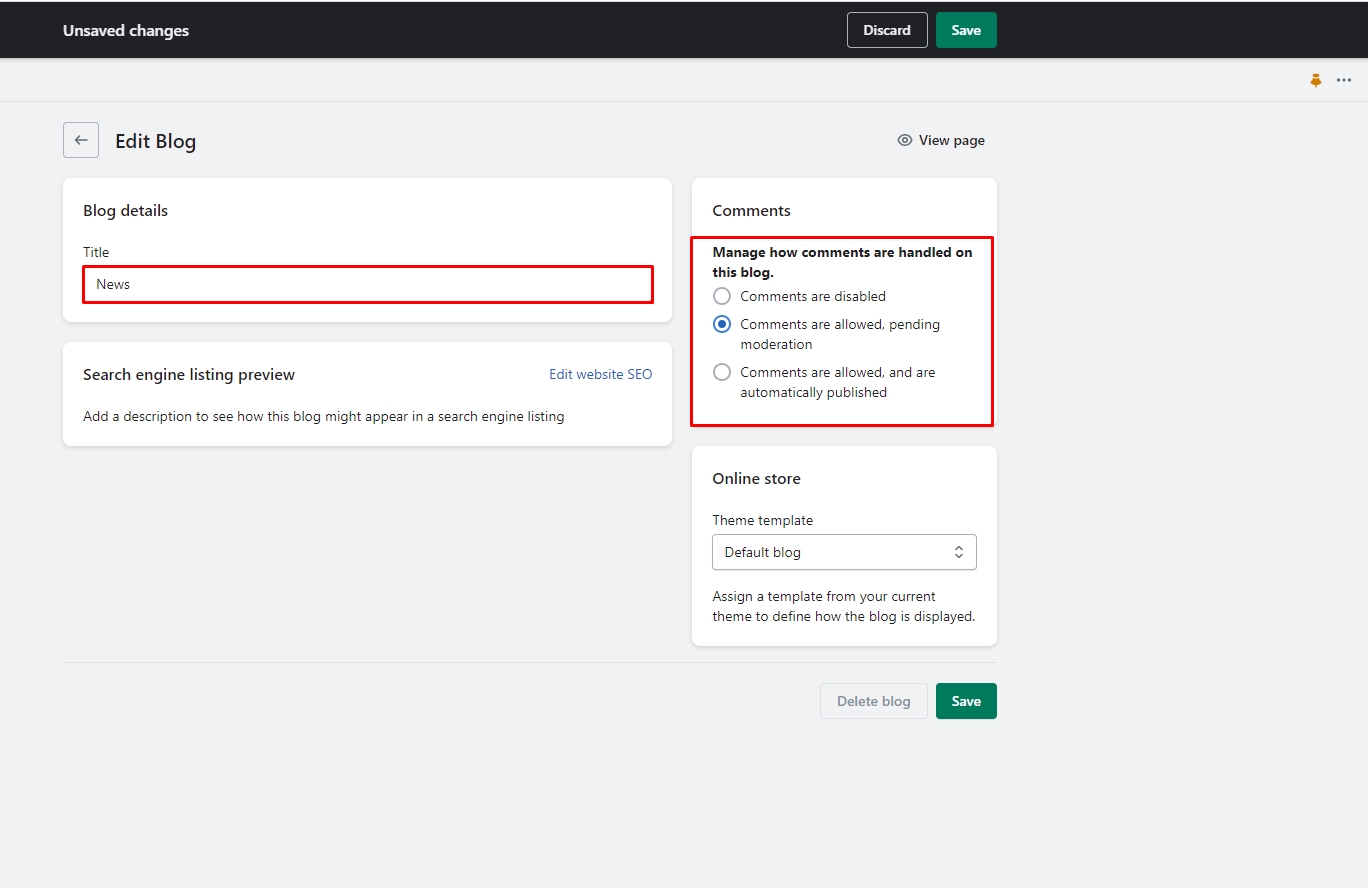Open the three-dot more options menu
Screen dimensions: 1368x888
(x=1344, y=80)
